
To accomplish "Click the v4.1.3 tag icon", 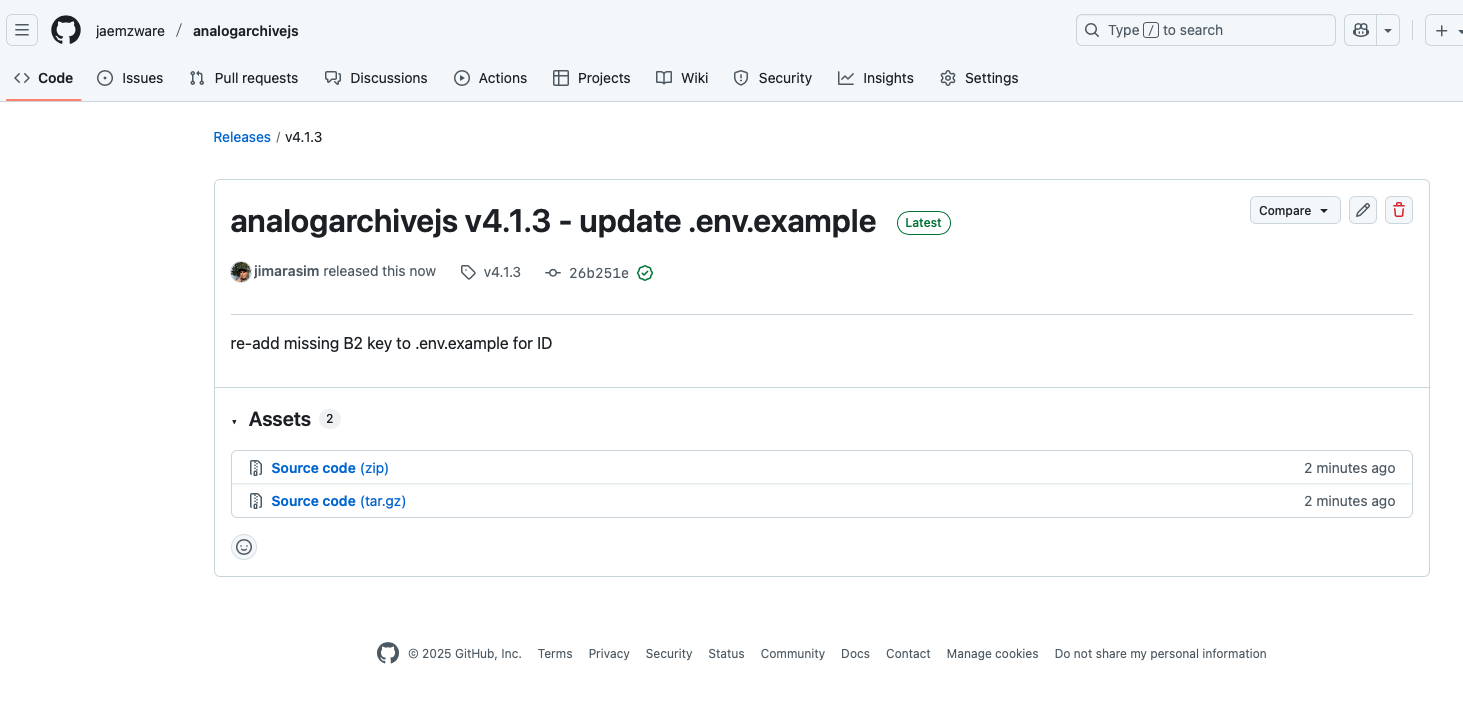I will pos(468,272).
